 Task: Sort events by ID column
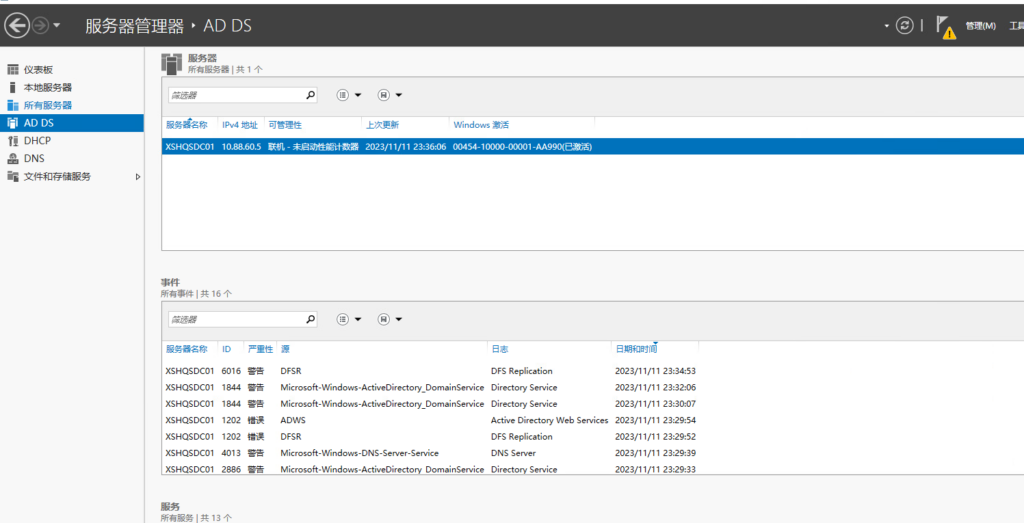pos(227,349)
